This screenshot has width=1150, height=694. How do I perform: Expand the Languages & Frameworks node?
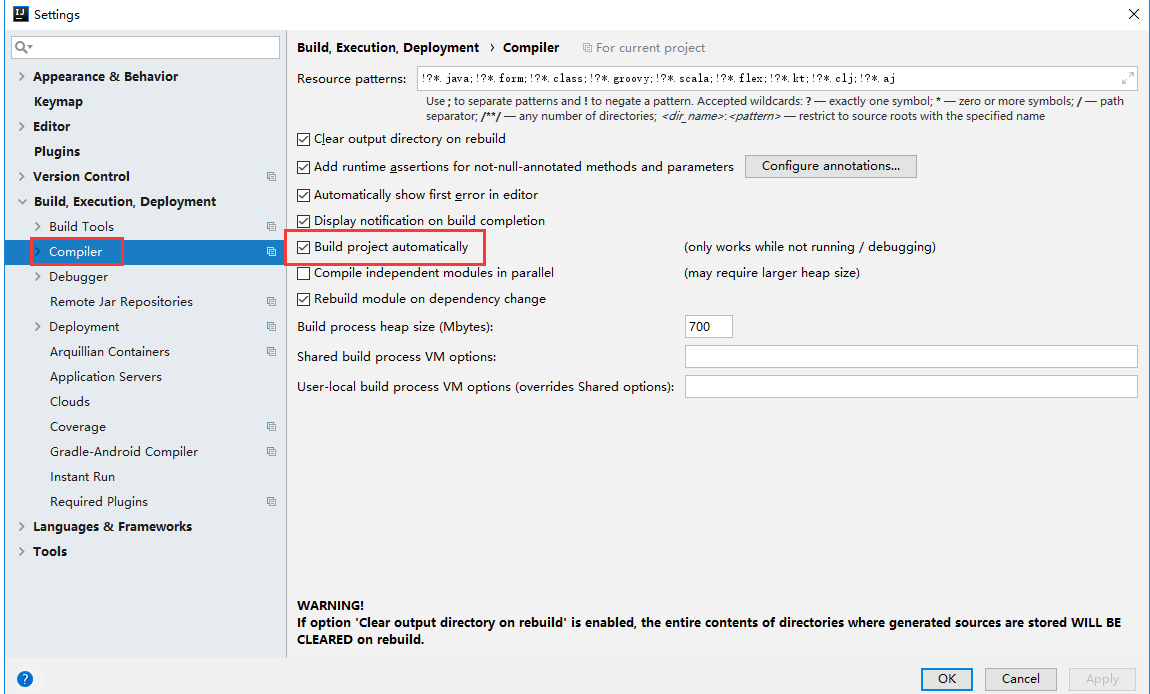pos(22,527)
